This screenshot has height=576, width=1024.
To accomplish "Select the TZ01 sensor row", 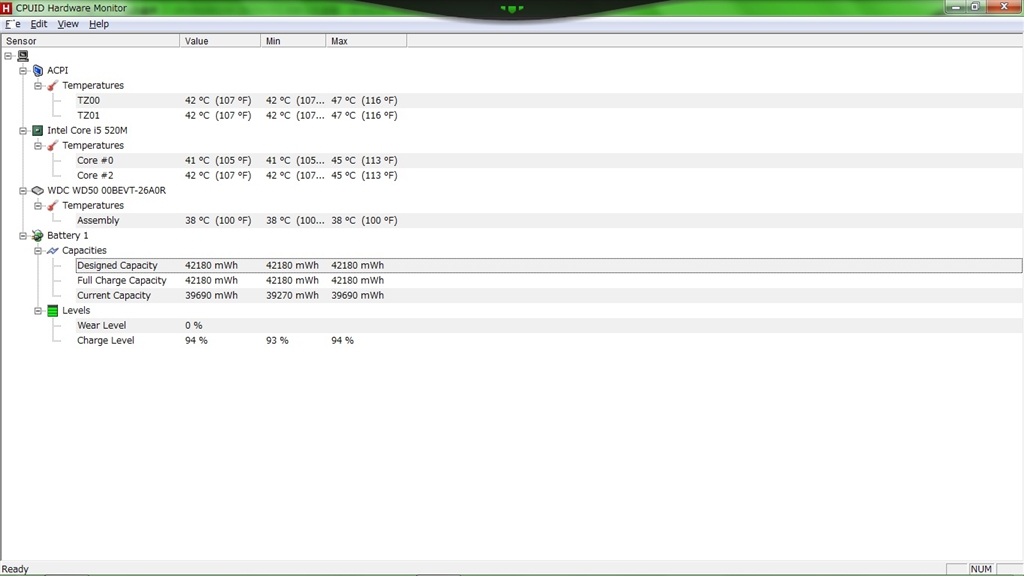I will [549, 116].
